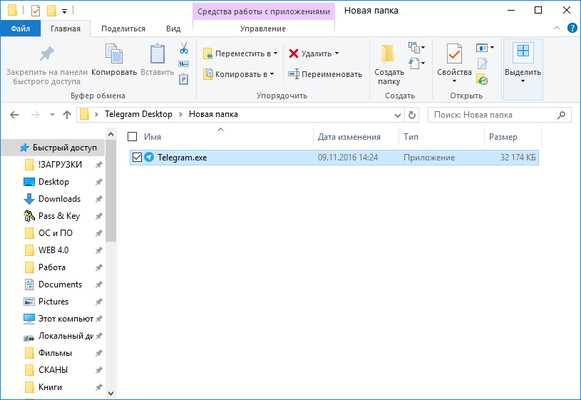
Task: Switch to the View tab
Action: click(x=173, y=29)
